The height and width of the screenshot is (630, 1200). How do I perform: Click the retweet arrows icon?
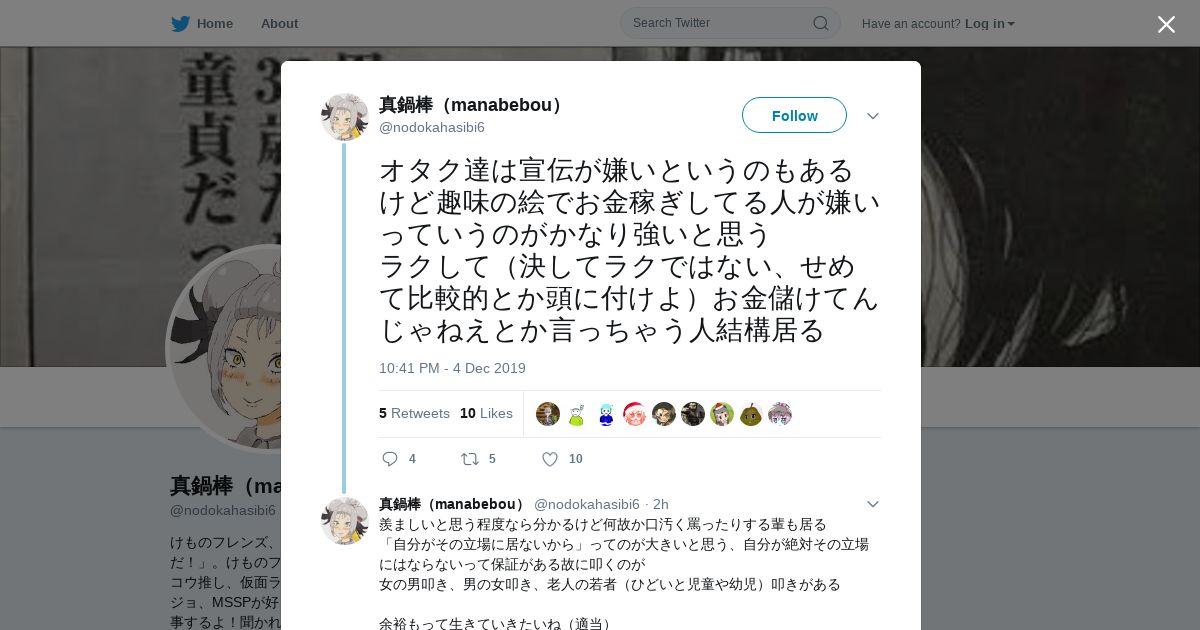(x=469, y=459)
